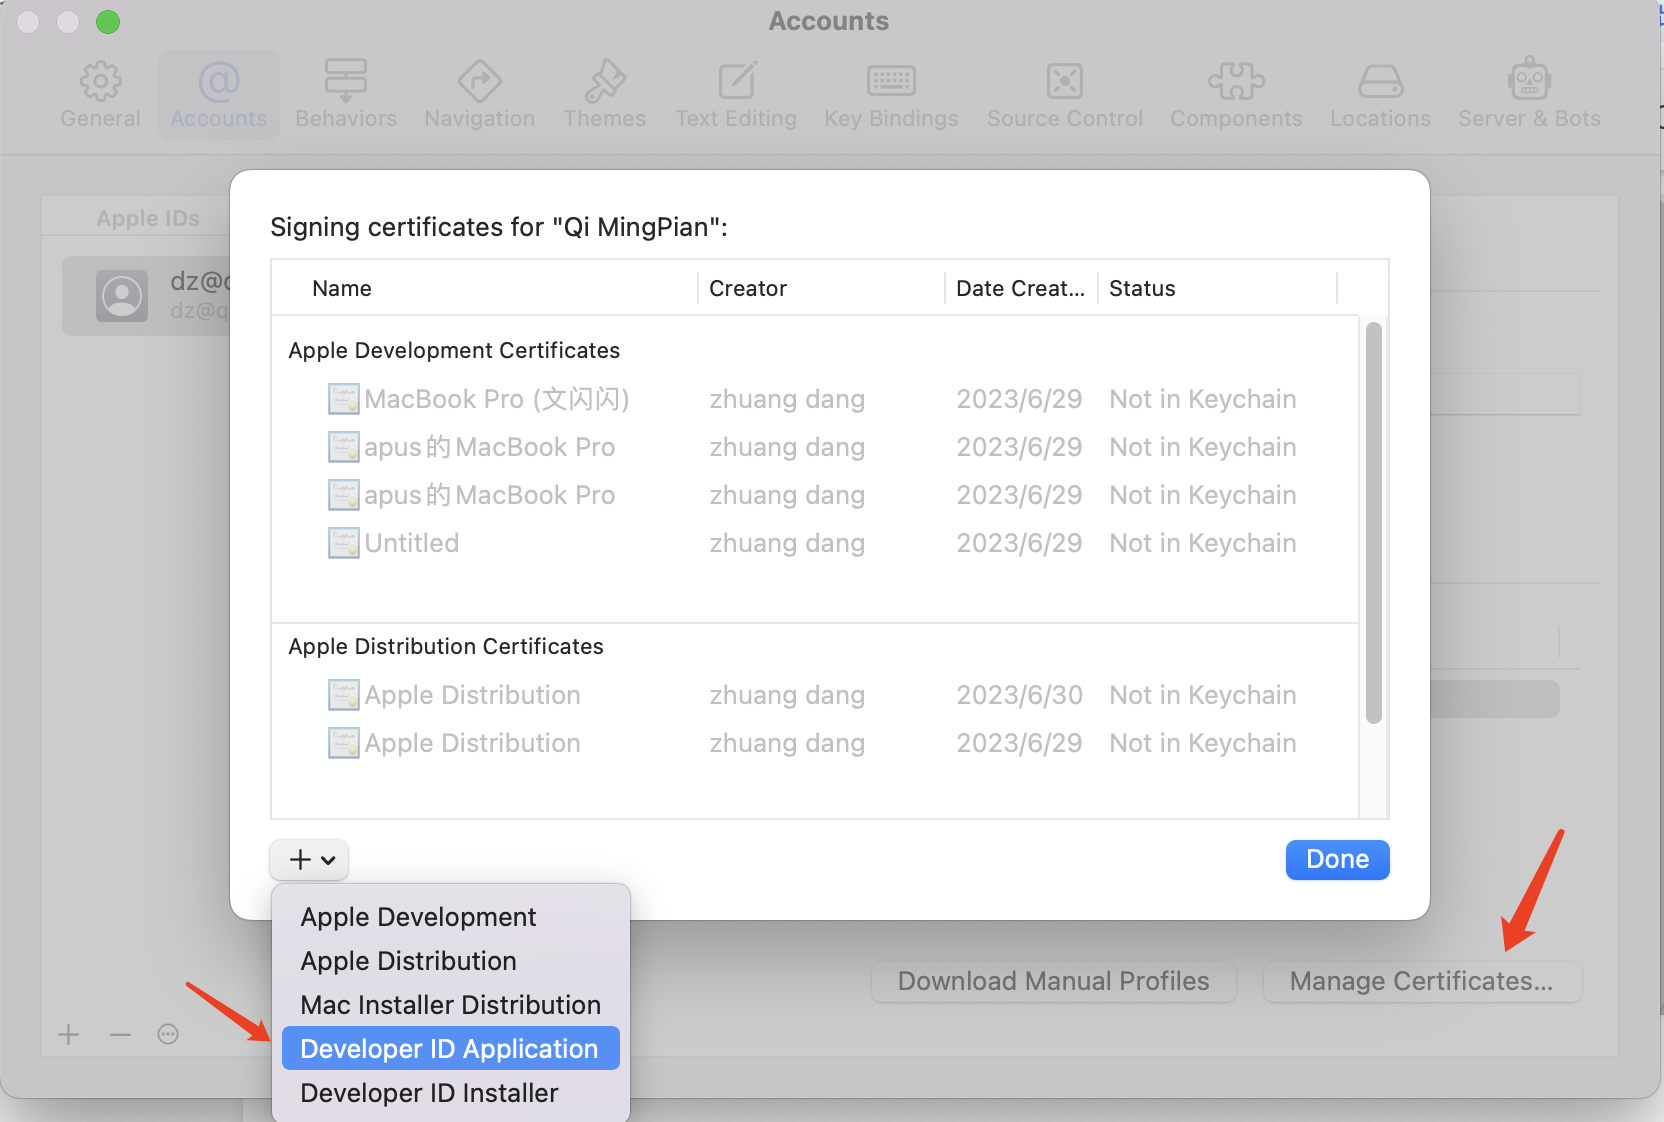Click the add account plus icon

coord(68,1034)
